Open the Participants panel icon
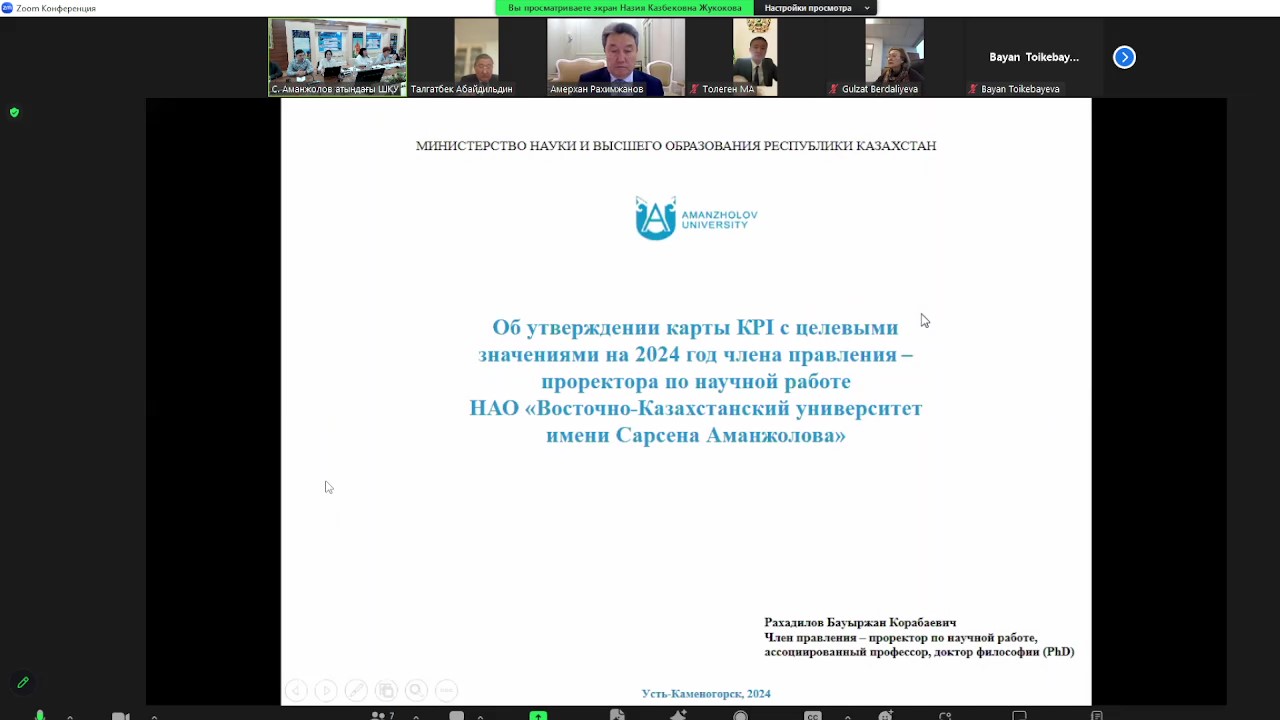The image size is (1280, 720). click(x=380, y=716)
